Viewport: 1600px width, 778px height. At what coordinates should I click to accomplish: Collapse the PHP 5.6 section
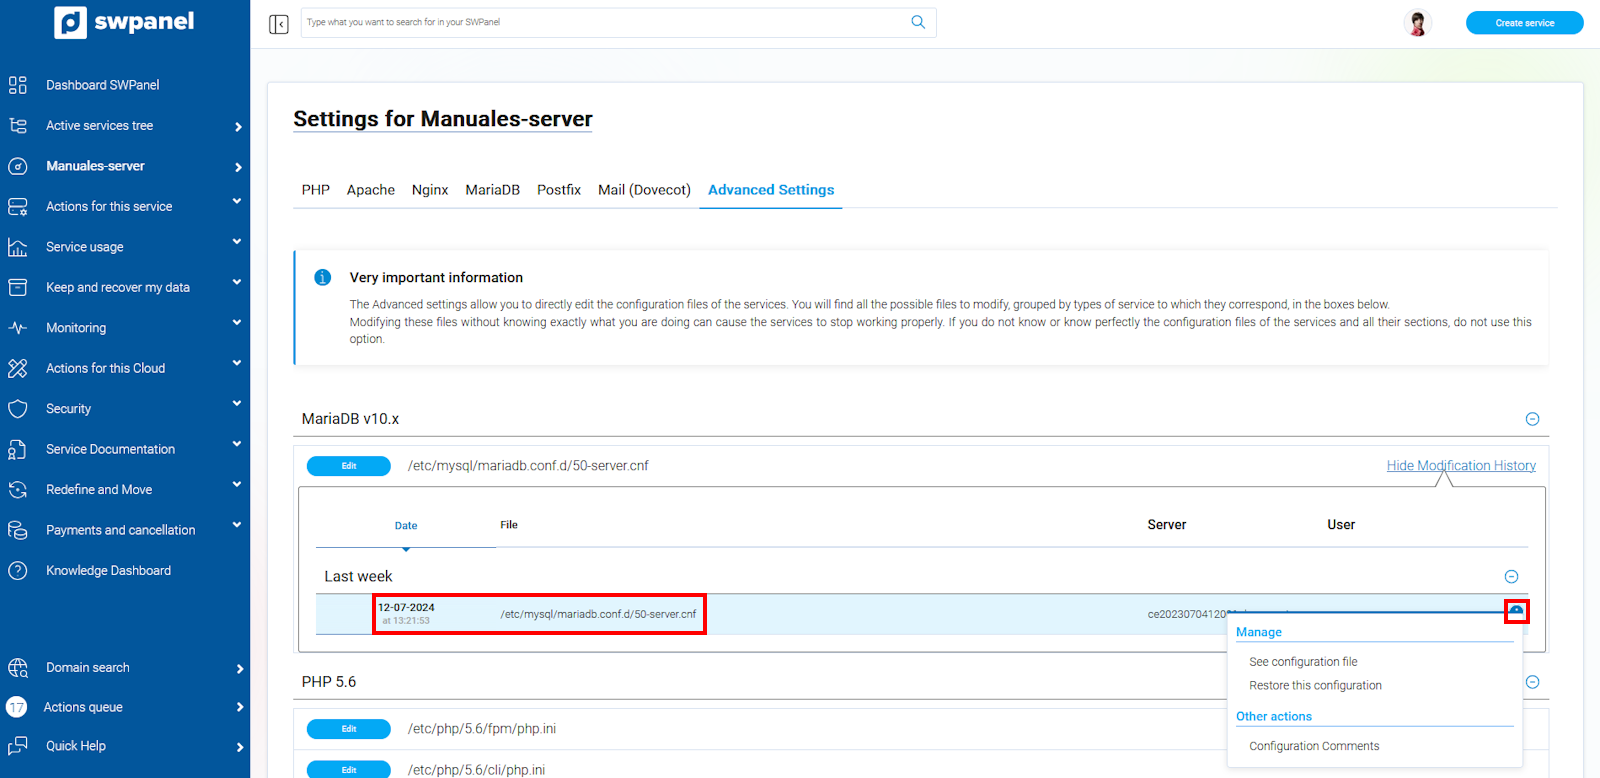tap(1532, 682)
